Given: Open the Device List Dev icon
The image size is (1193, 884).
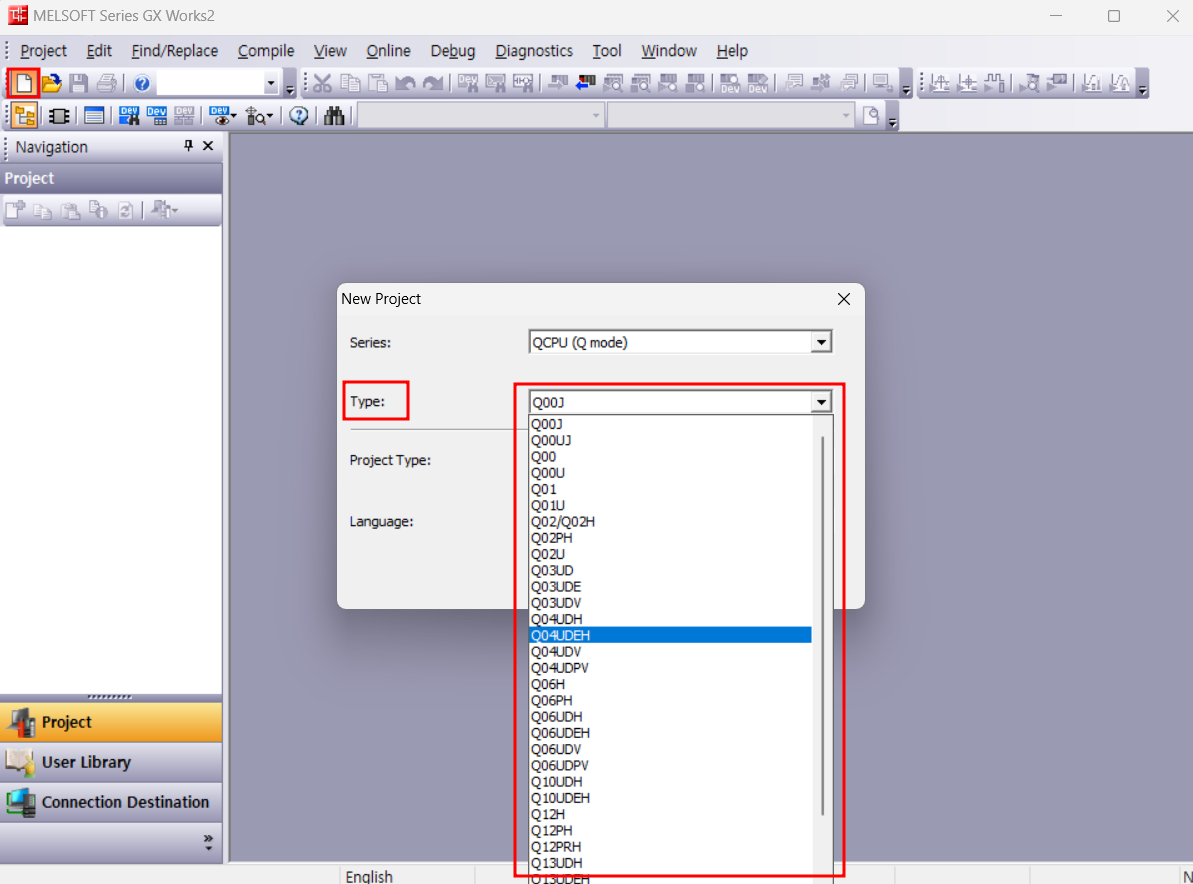Looking at the screenshot, I should [157, 116].
